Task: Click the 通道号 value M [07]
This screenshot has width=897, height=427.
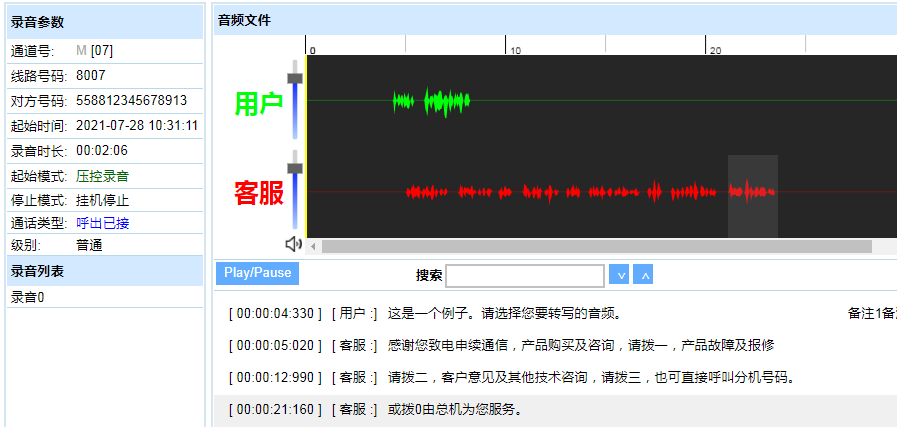Action: pyautogui.click(x=94, y=51)
